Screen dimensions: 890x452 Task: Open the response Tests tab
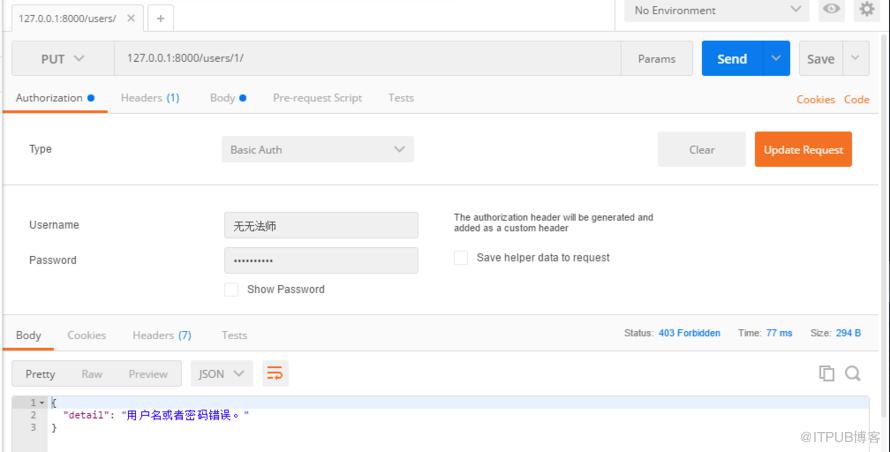234,335
